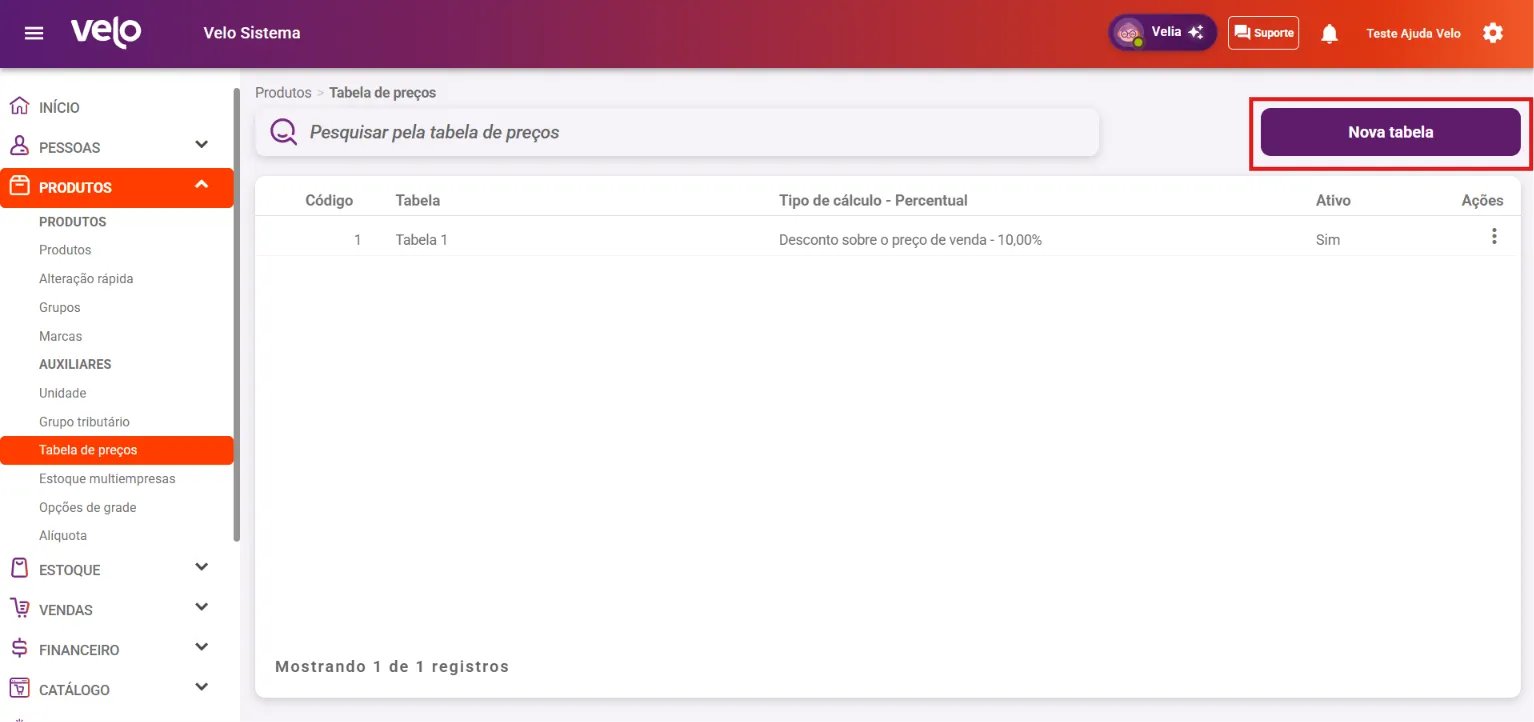Click the Velo Sistema title
The image size is (1534, 722).
[252, 33]
